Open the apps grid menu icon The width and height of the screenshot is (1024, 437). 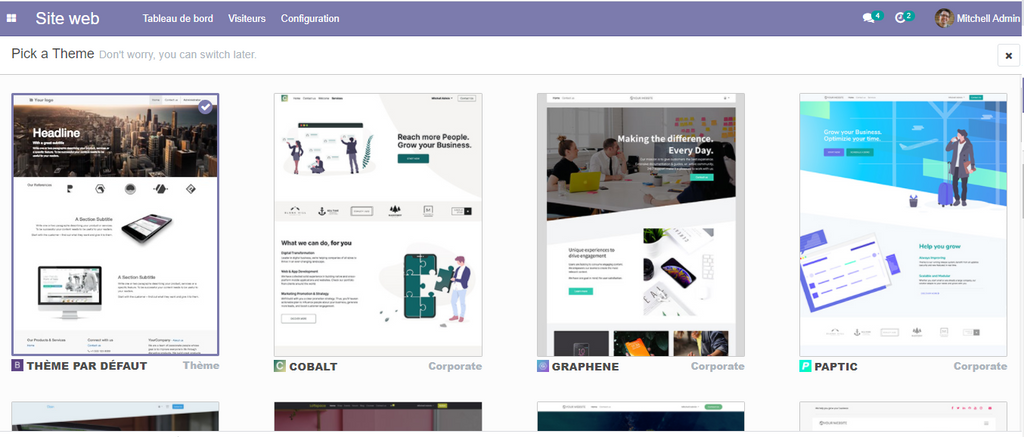pos(12,18)
